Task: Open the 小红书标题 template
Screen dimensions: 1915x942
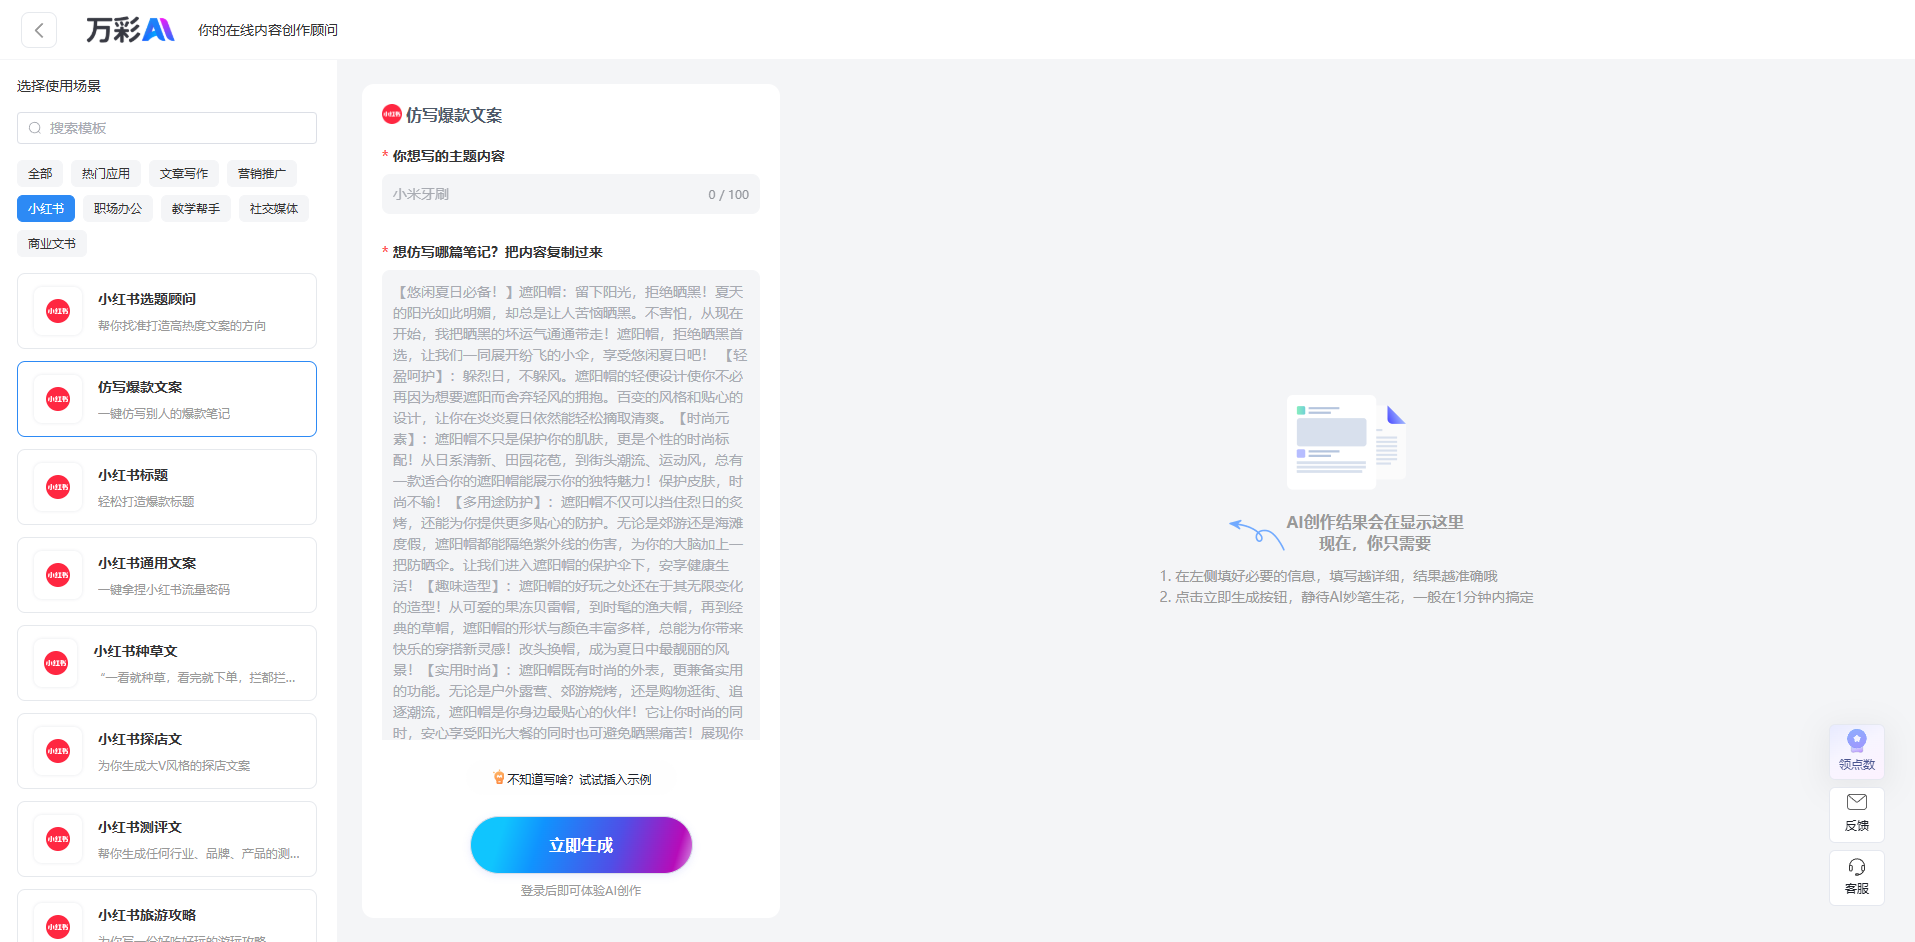Action: pos(167,487)
